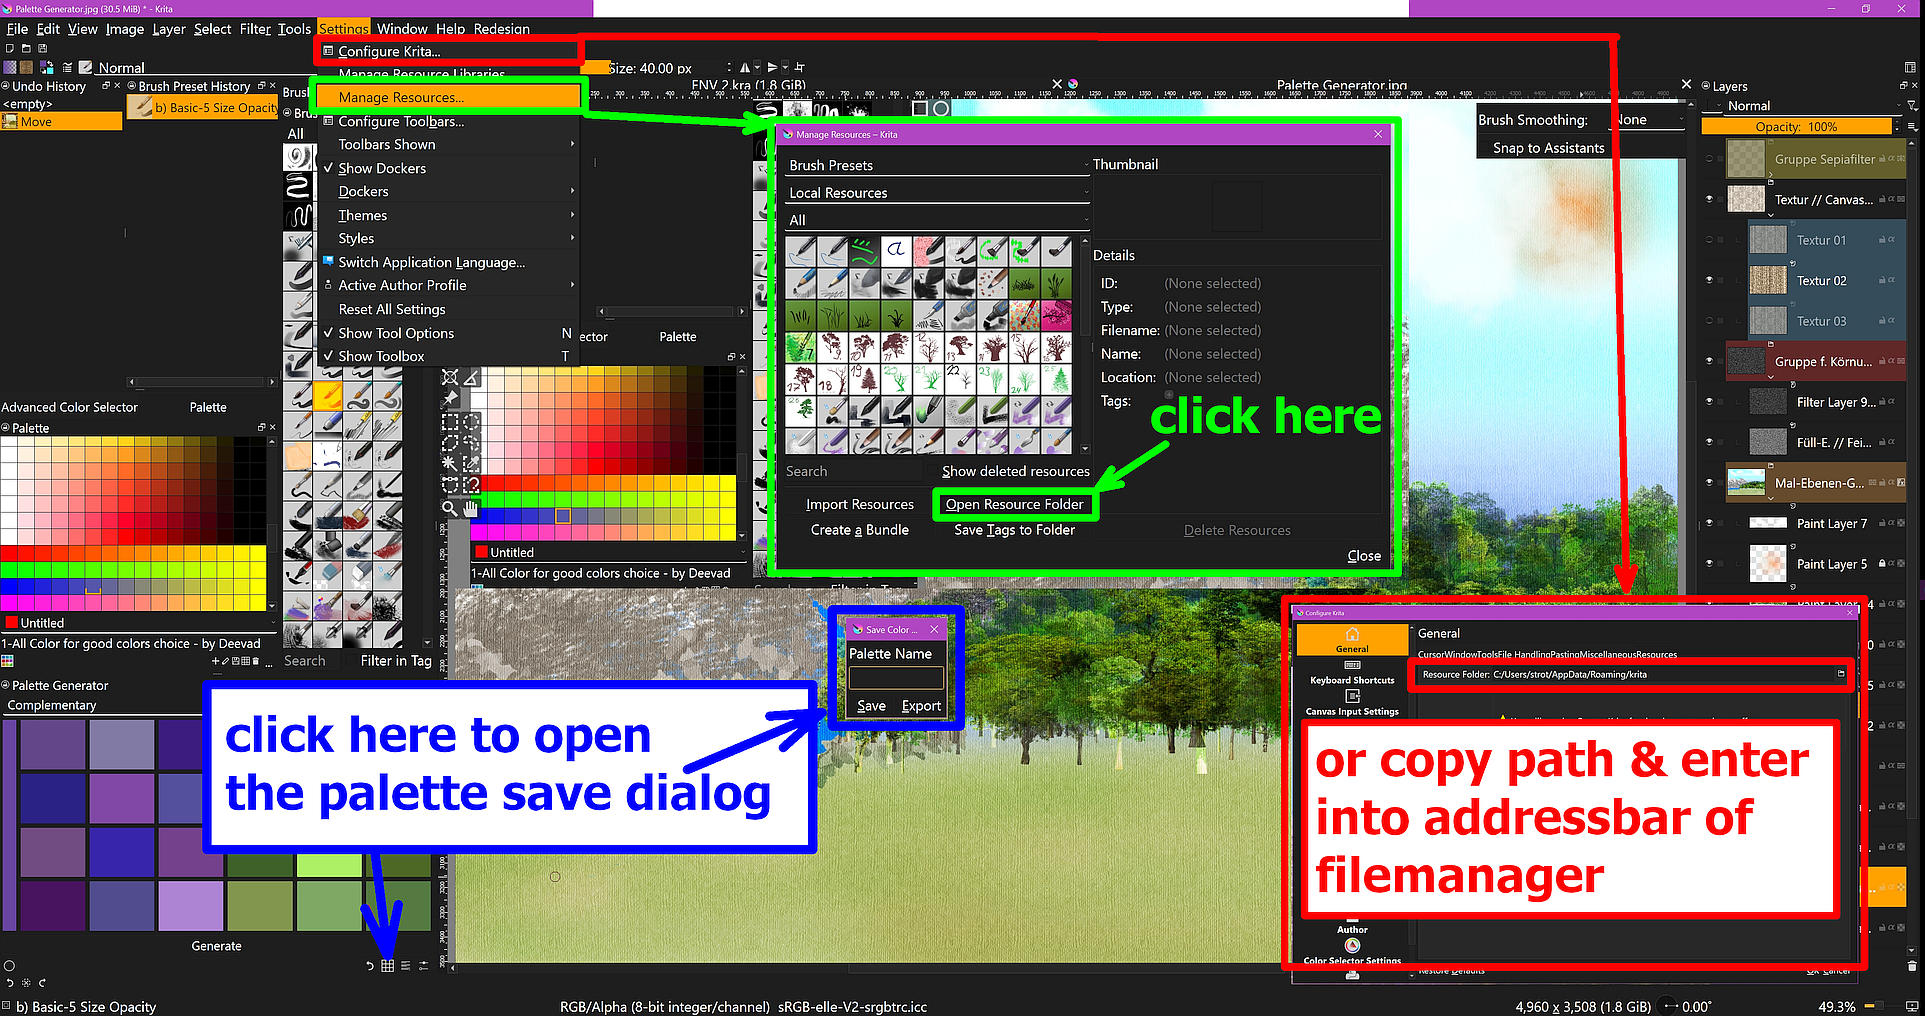
Task: Switch to the Advanced Color Selector tab
Action: point(69,407)
